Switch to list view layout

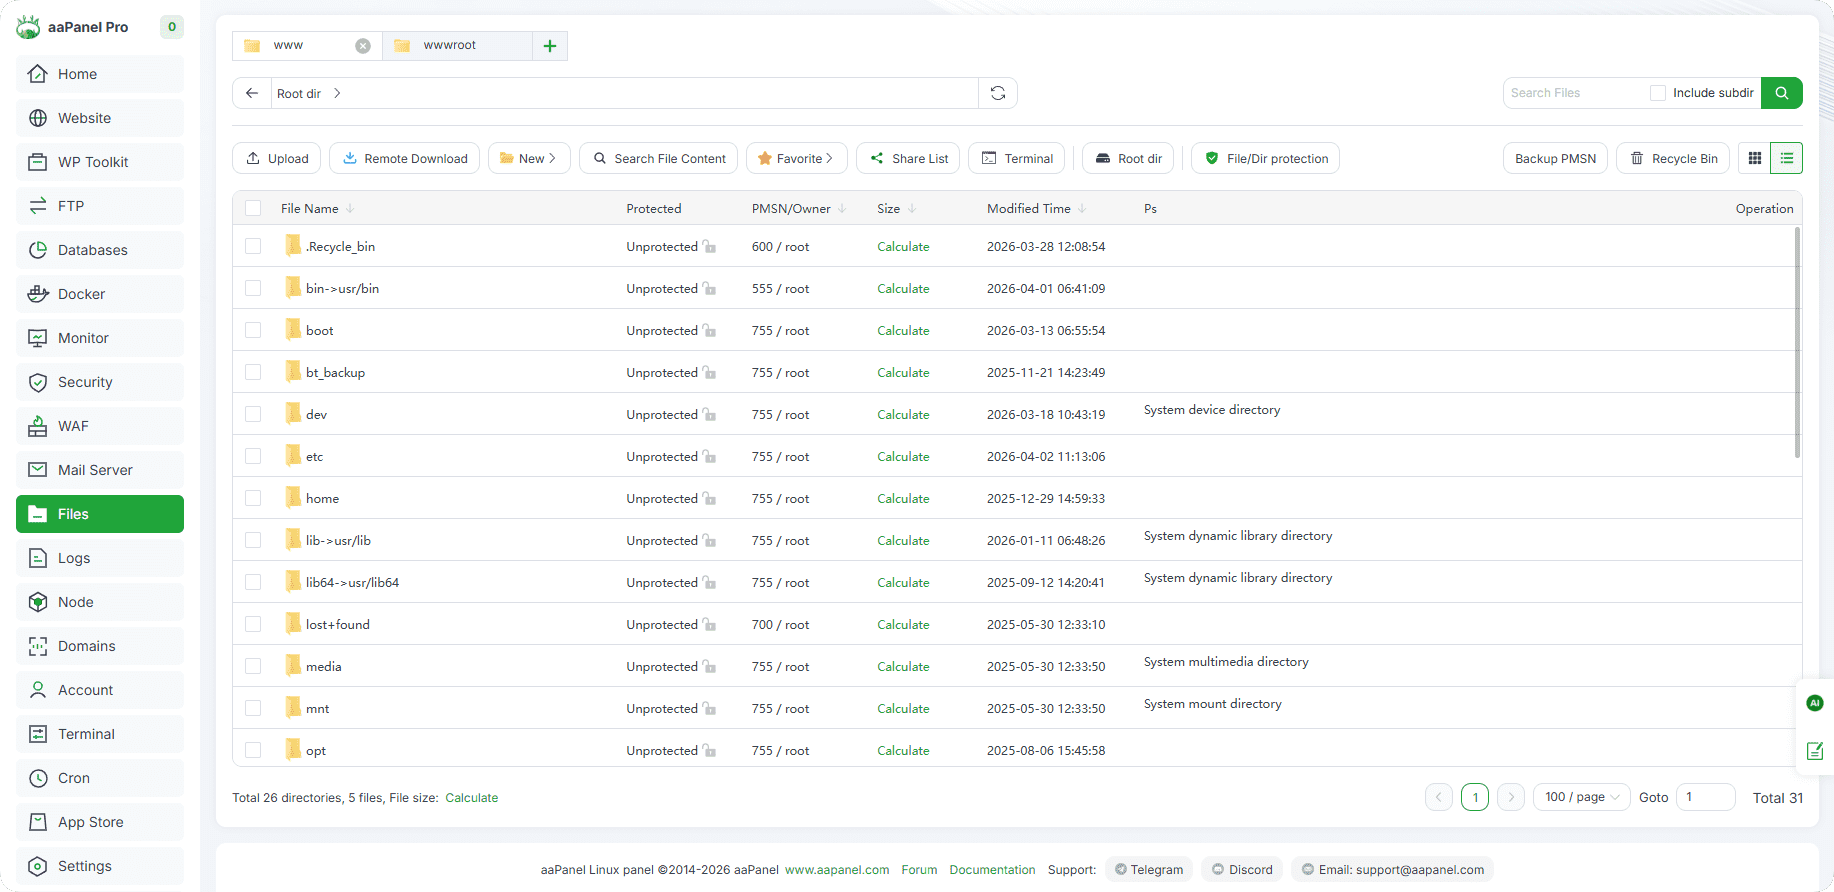click(x=1786, y=158)
